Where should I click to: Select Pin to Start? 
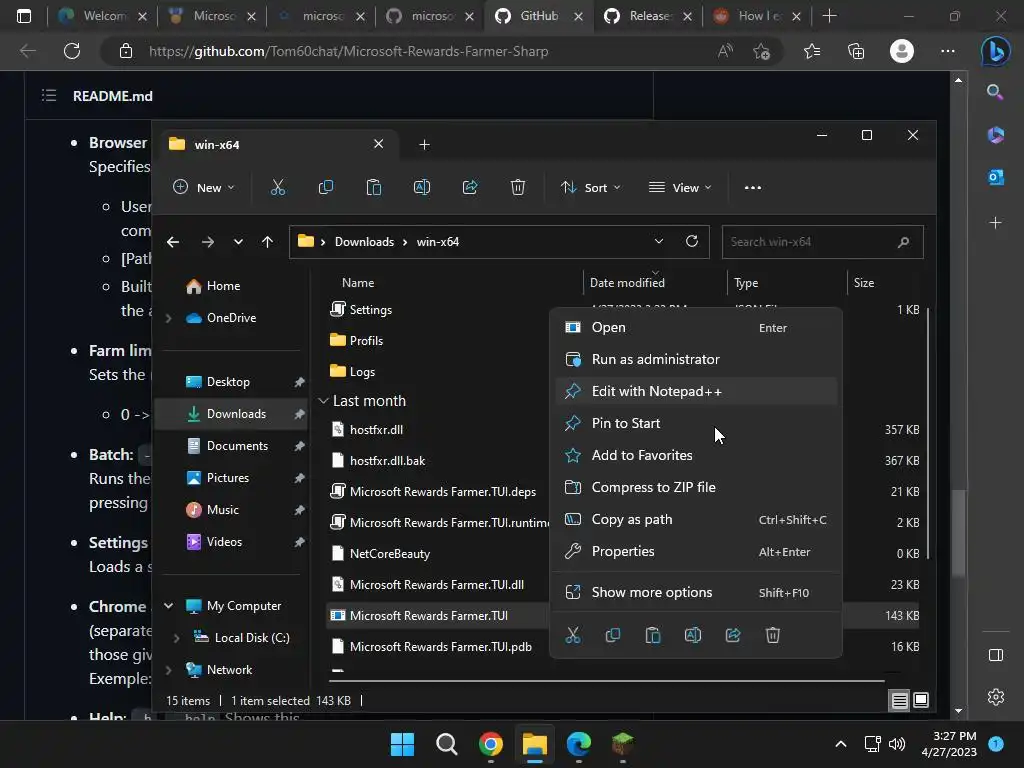click(x=696, y=423)
